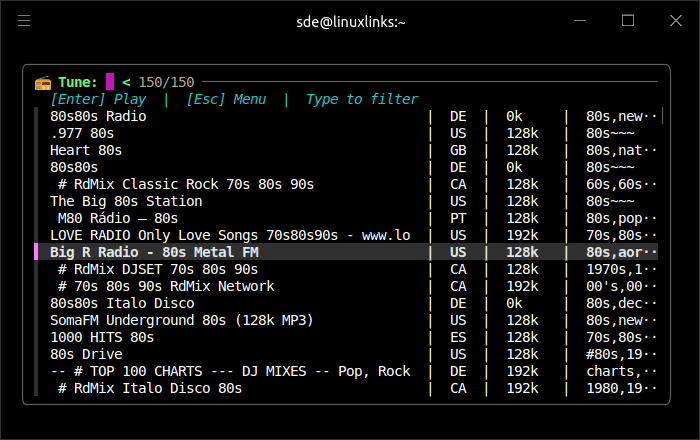700x440 pixels.
Task: Open the terminal hamburger menu
Action: (x=24, y=21)
